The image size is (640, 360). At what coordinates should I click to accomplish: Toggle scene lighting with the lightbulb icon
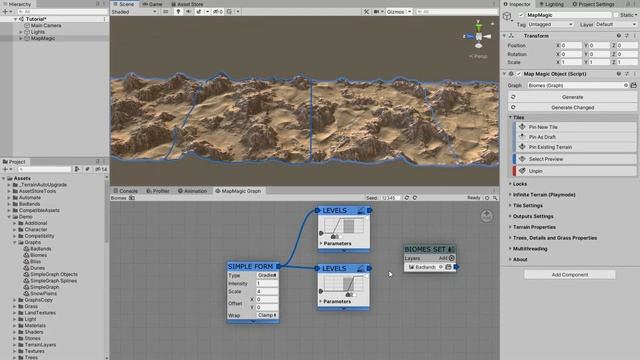click(178, 12)
